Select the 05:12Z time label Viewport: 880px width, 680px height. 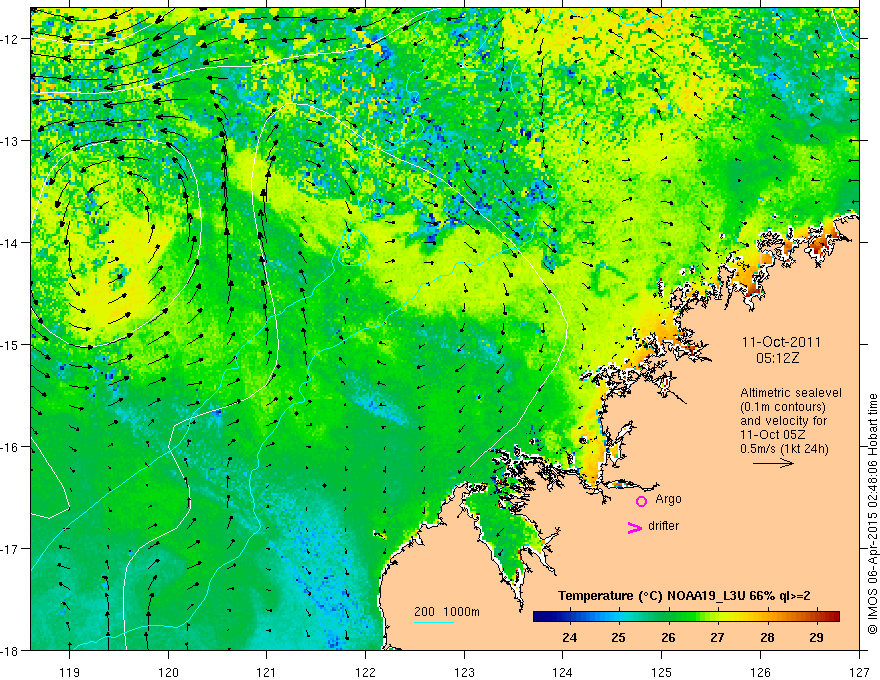click(777, 358)
